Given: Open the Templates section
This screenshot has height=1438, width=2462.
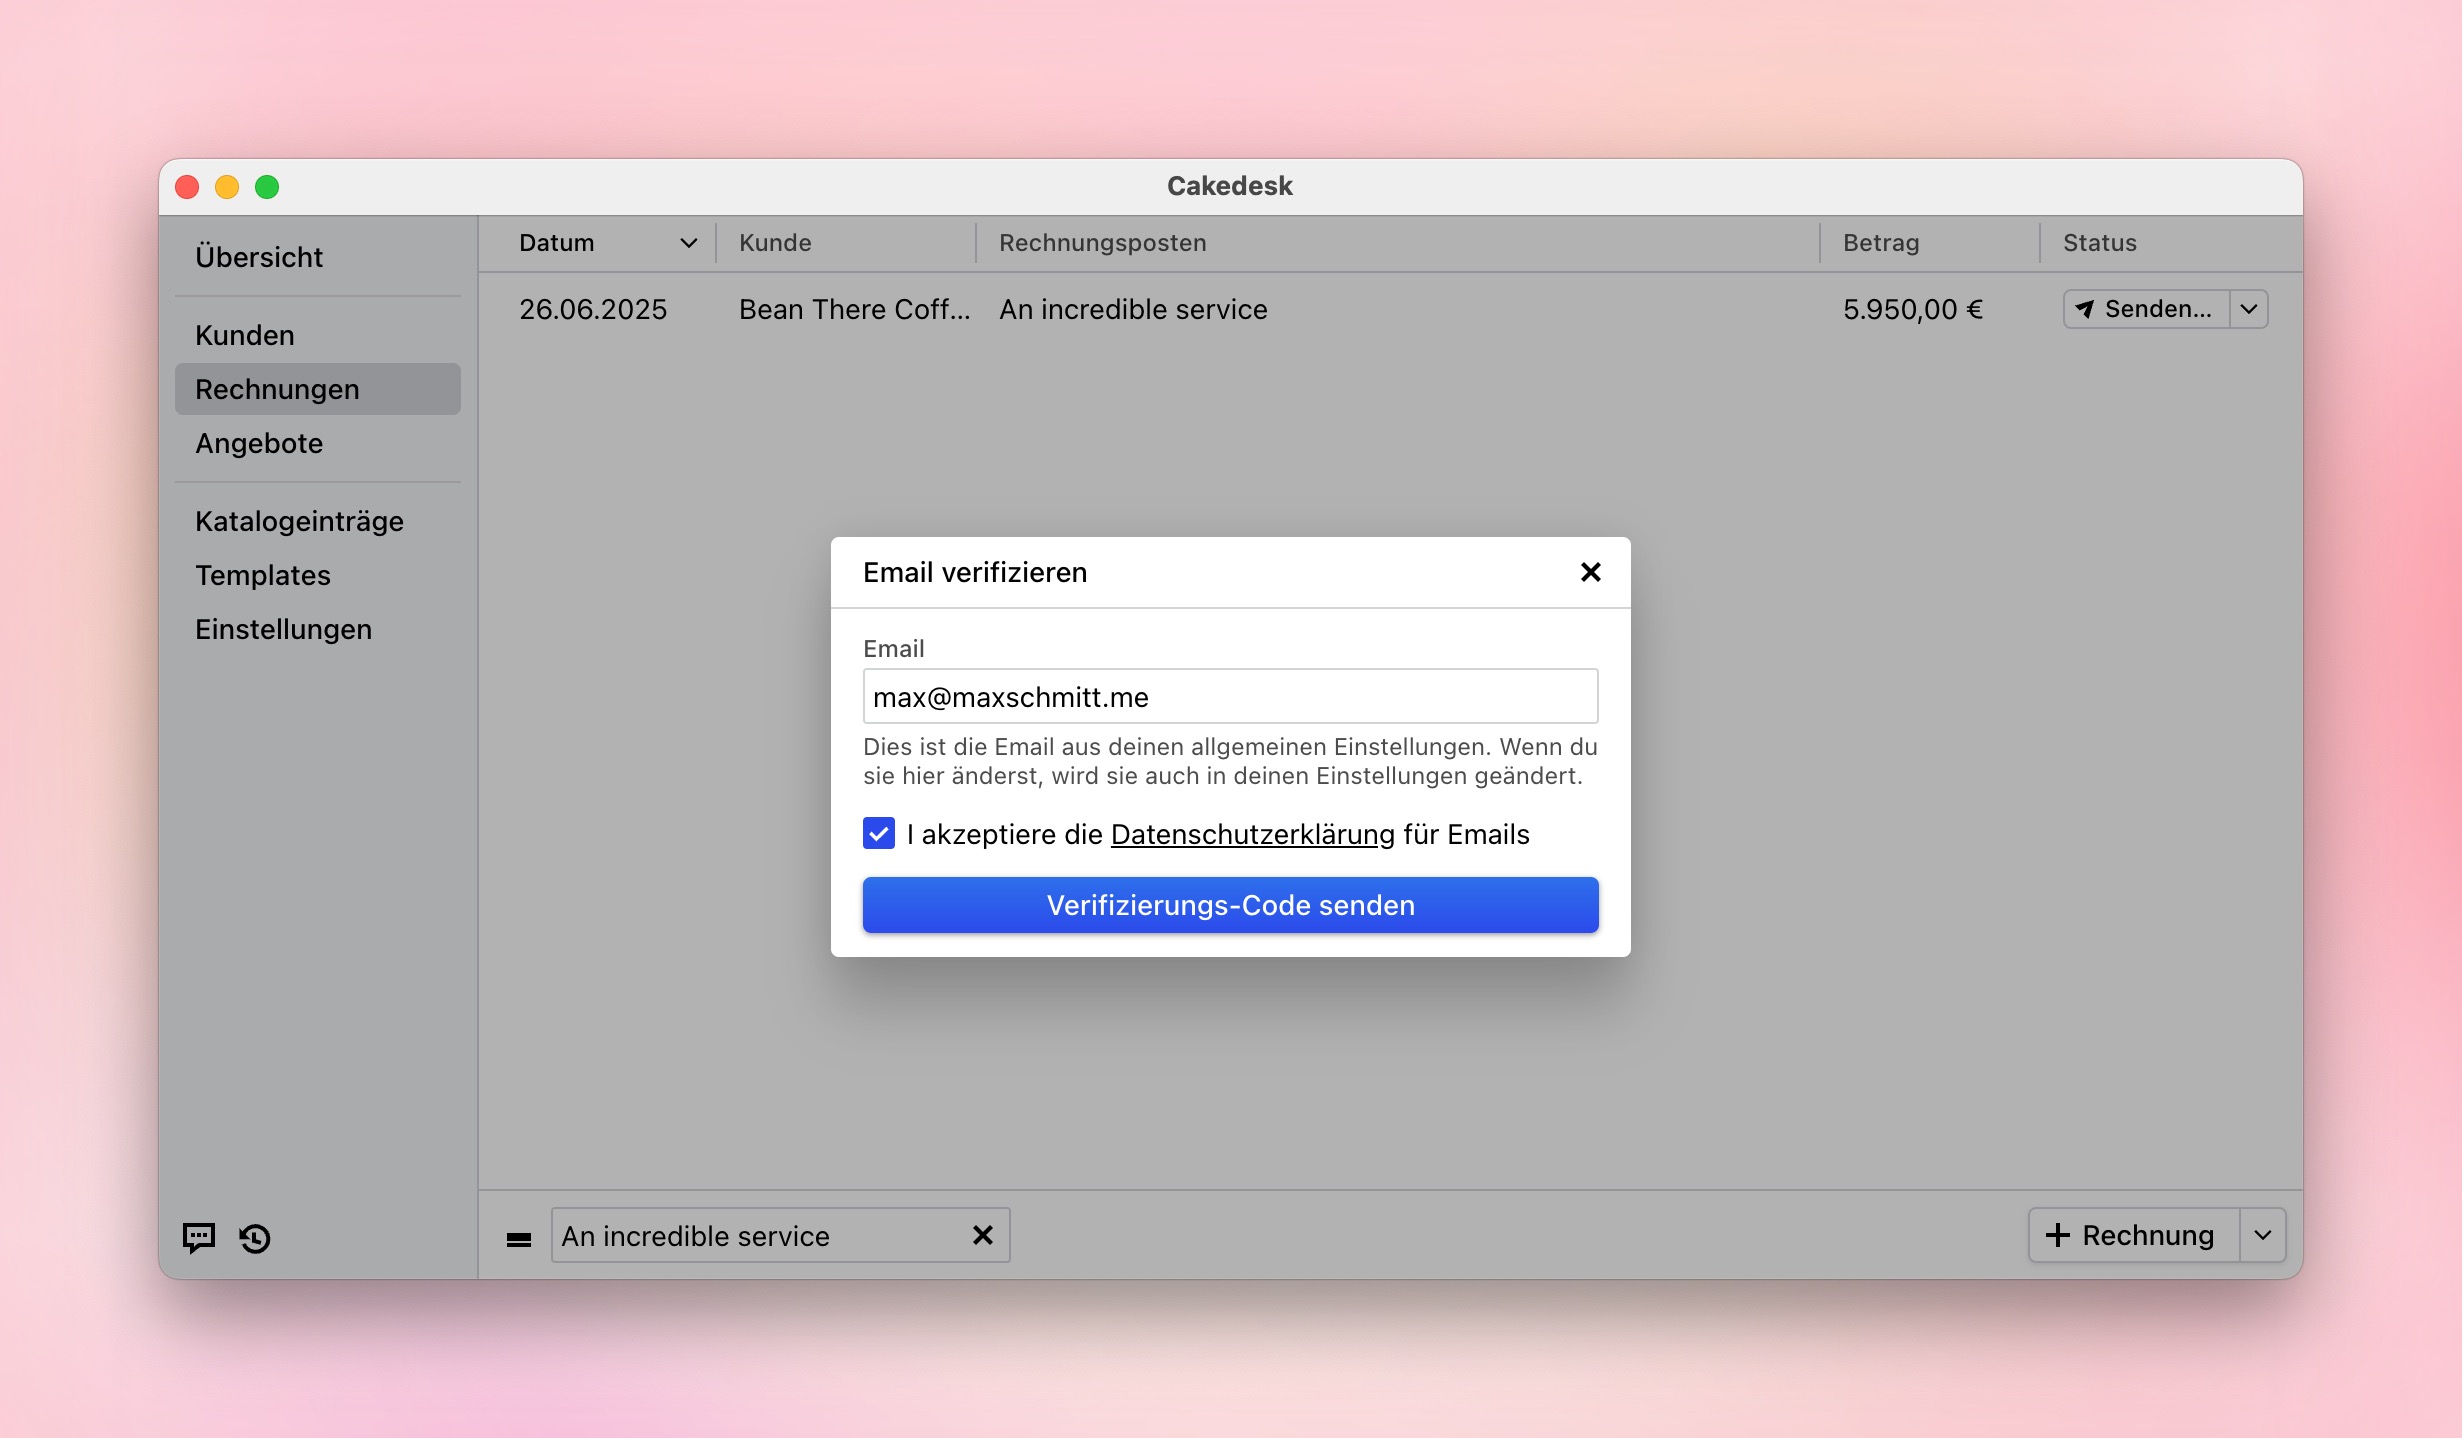Looking at the screenshot, I should click(x=262, y=575).
